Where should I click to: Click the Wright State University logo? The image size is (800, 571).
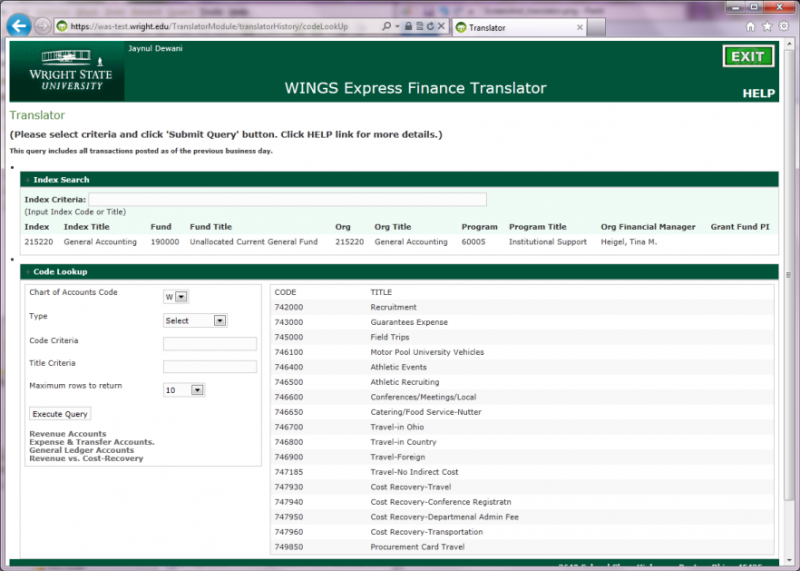coord(66,71)
